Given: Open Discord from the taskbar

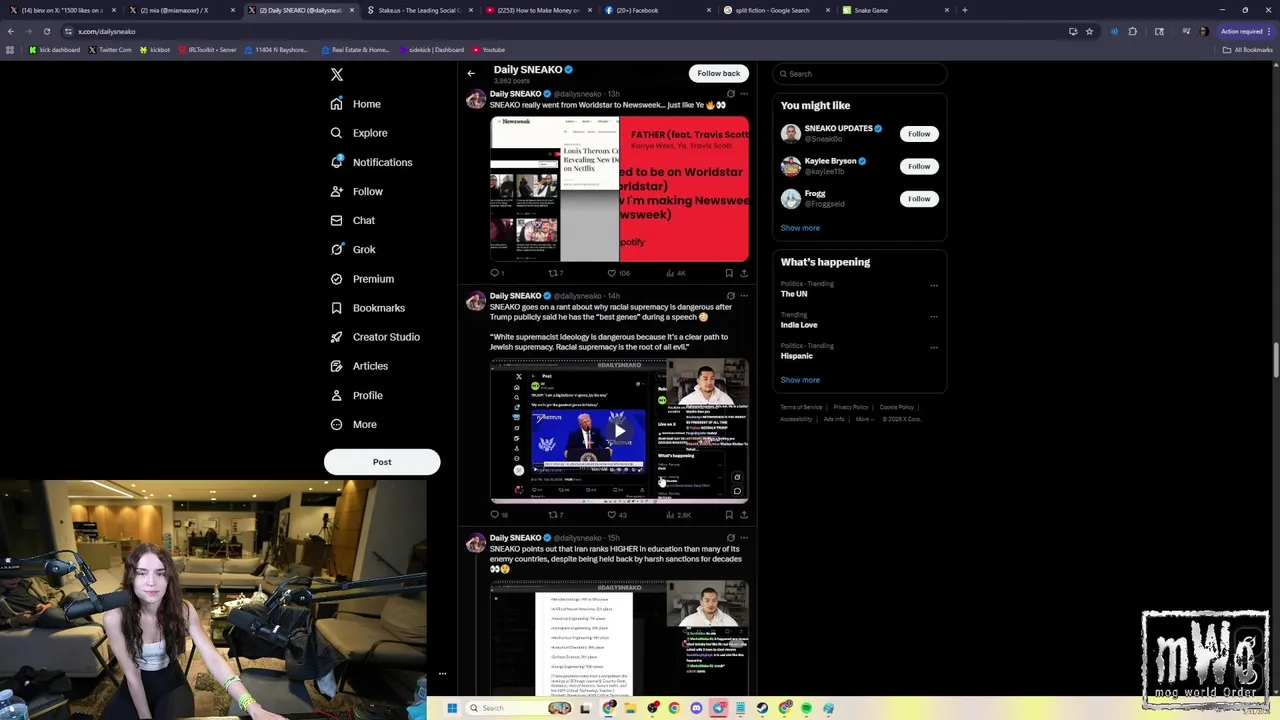Looking at the screenshot, I should click(x=696, y=708).
